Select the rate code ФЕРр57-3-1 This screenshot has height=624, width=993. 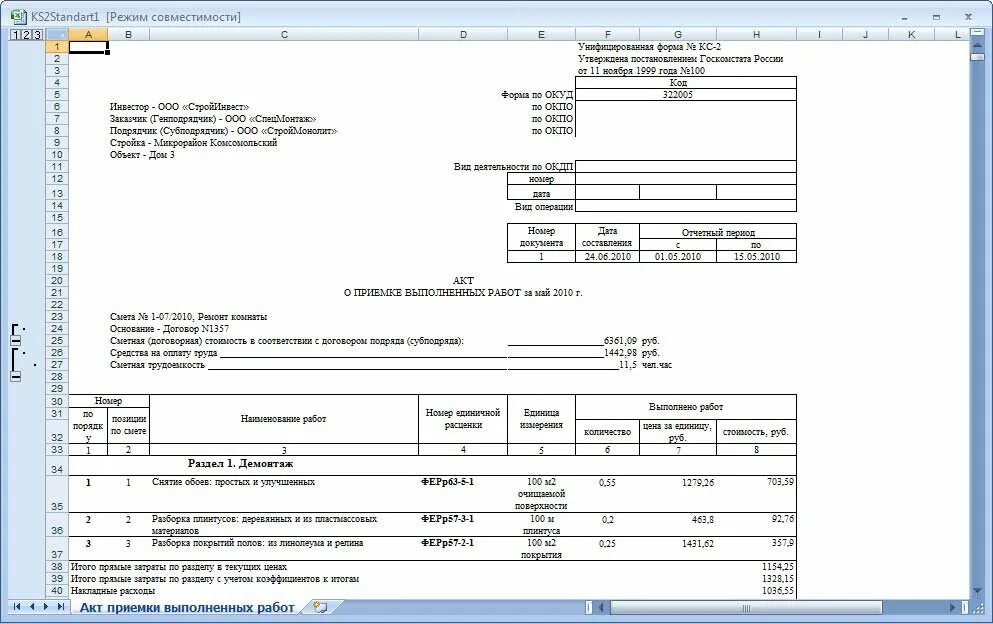click(447, 519)
